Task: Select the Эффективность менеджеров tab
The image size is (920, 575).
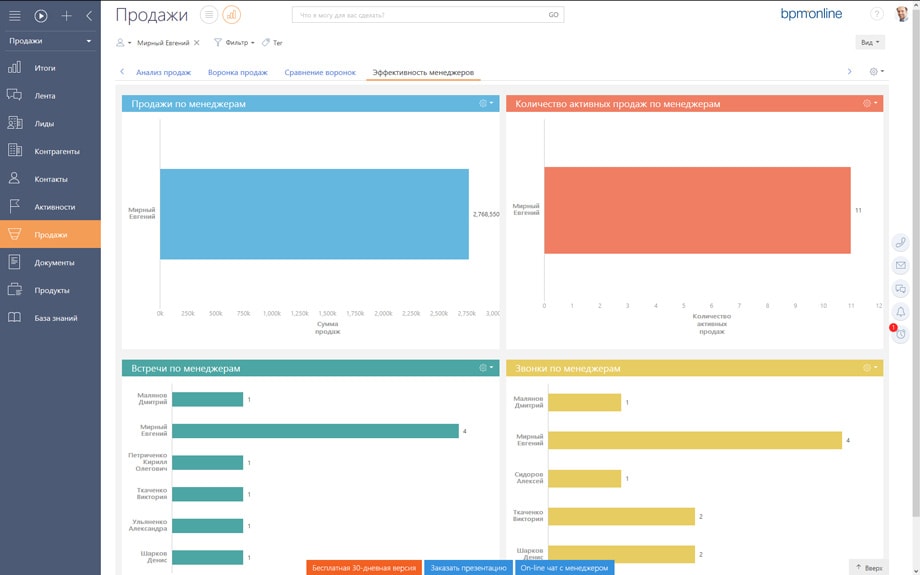Action: pyautogui.click(x=423, y=72)
